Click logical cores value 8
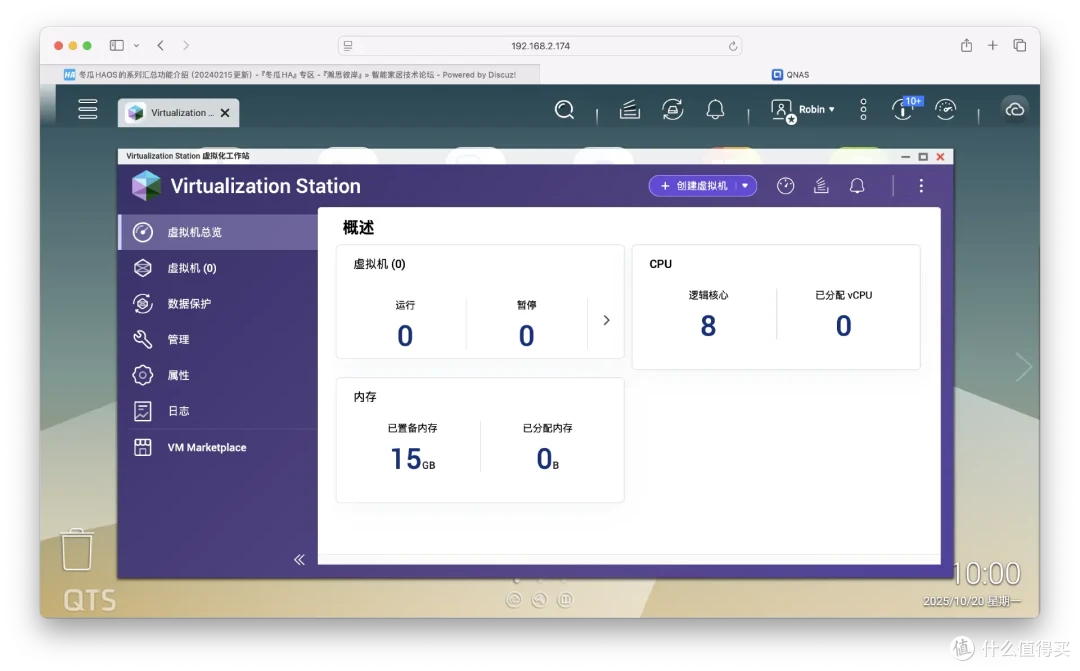 click(708, 326)
